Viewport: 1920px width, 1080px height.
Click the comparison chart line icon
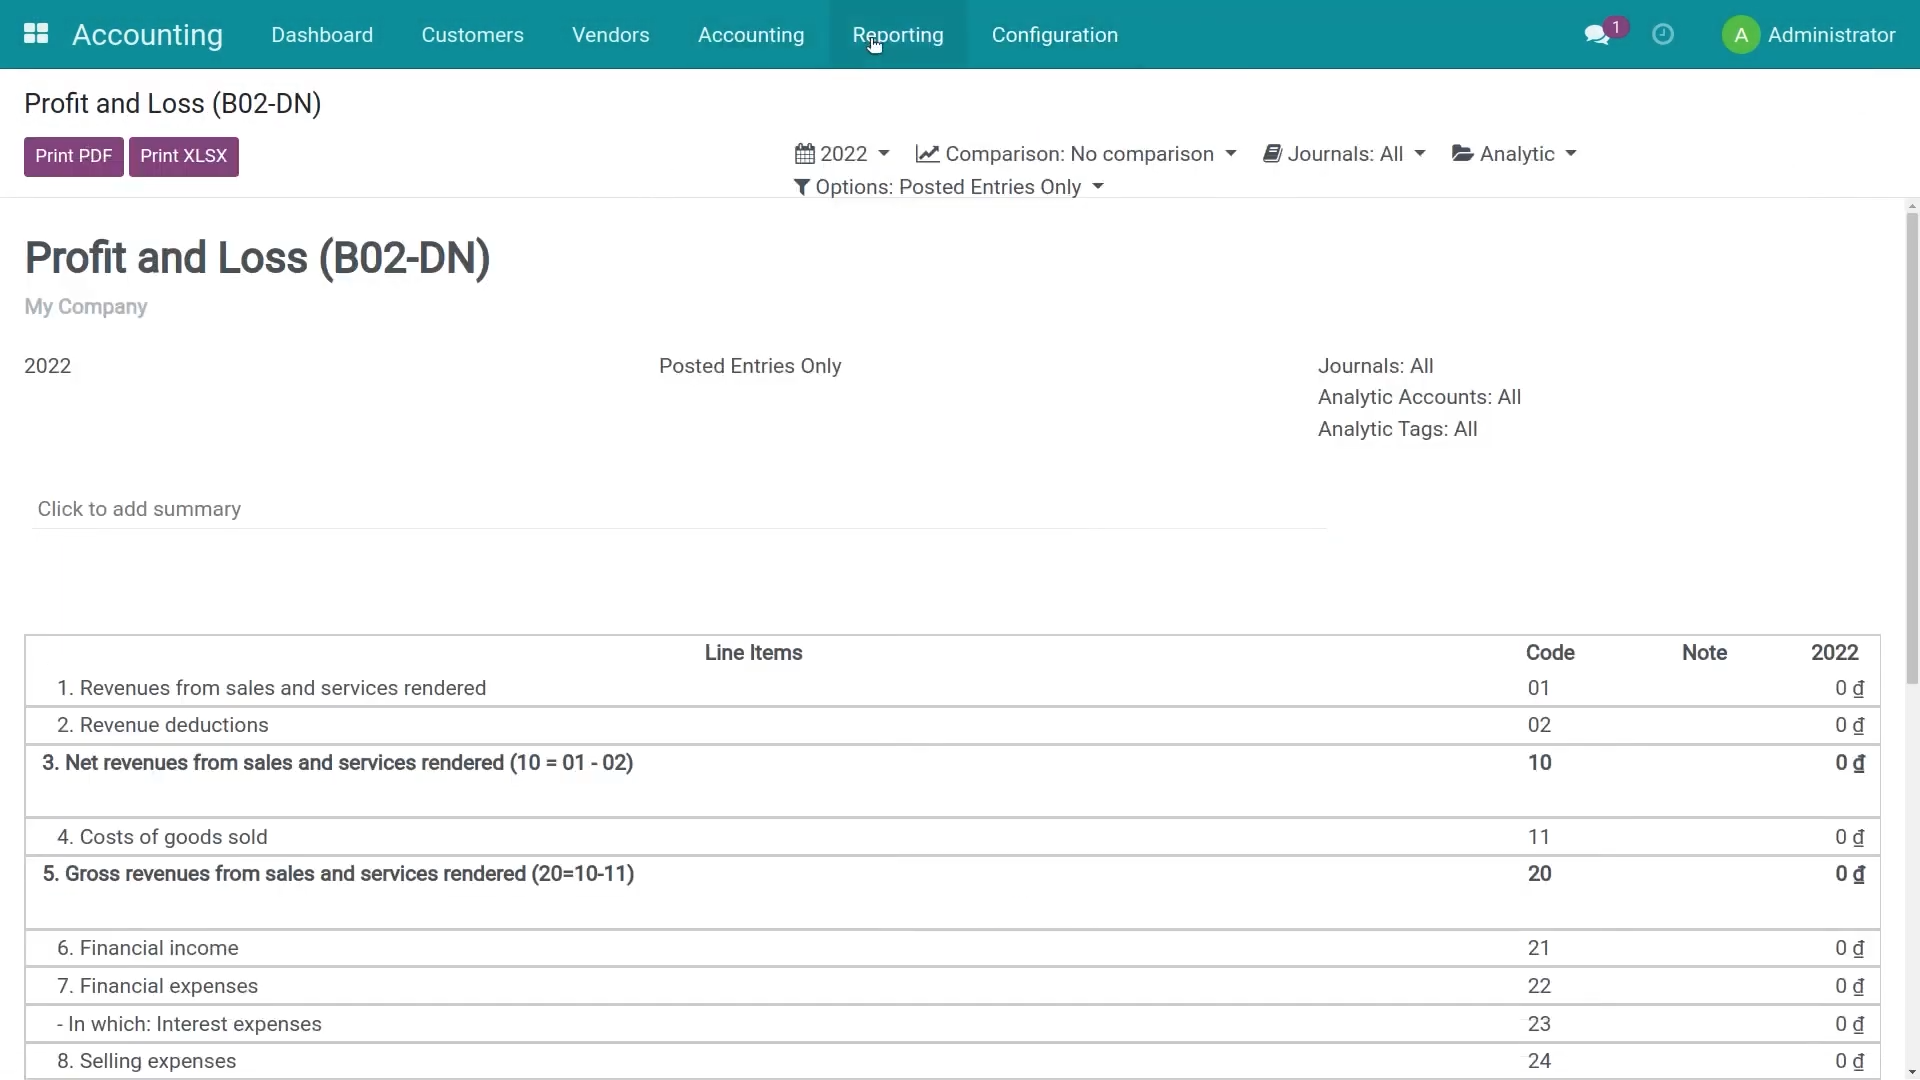point(927,154)
